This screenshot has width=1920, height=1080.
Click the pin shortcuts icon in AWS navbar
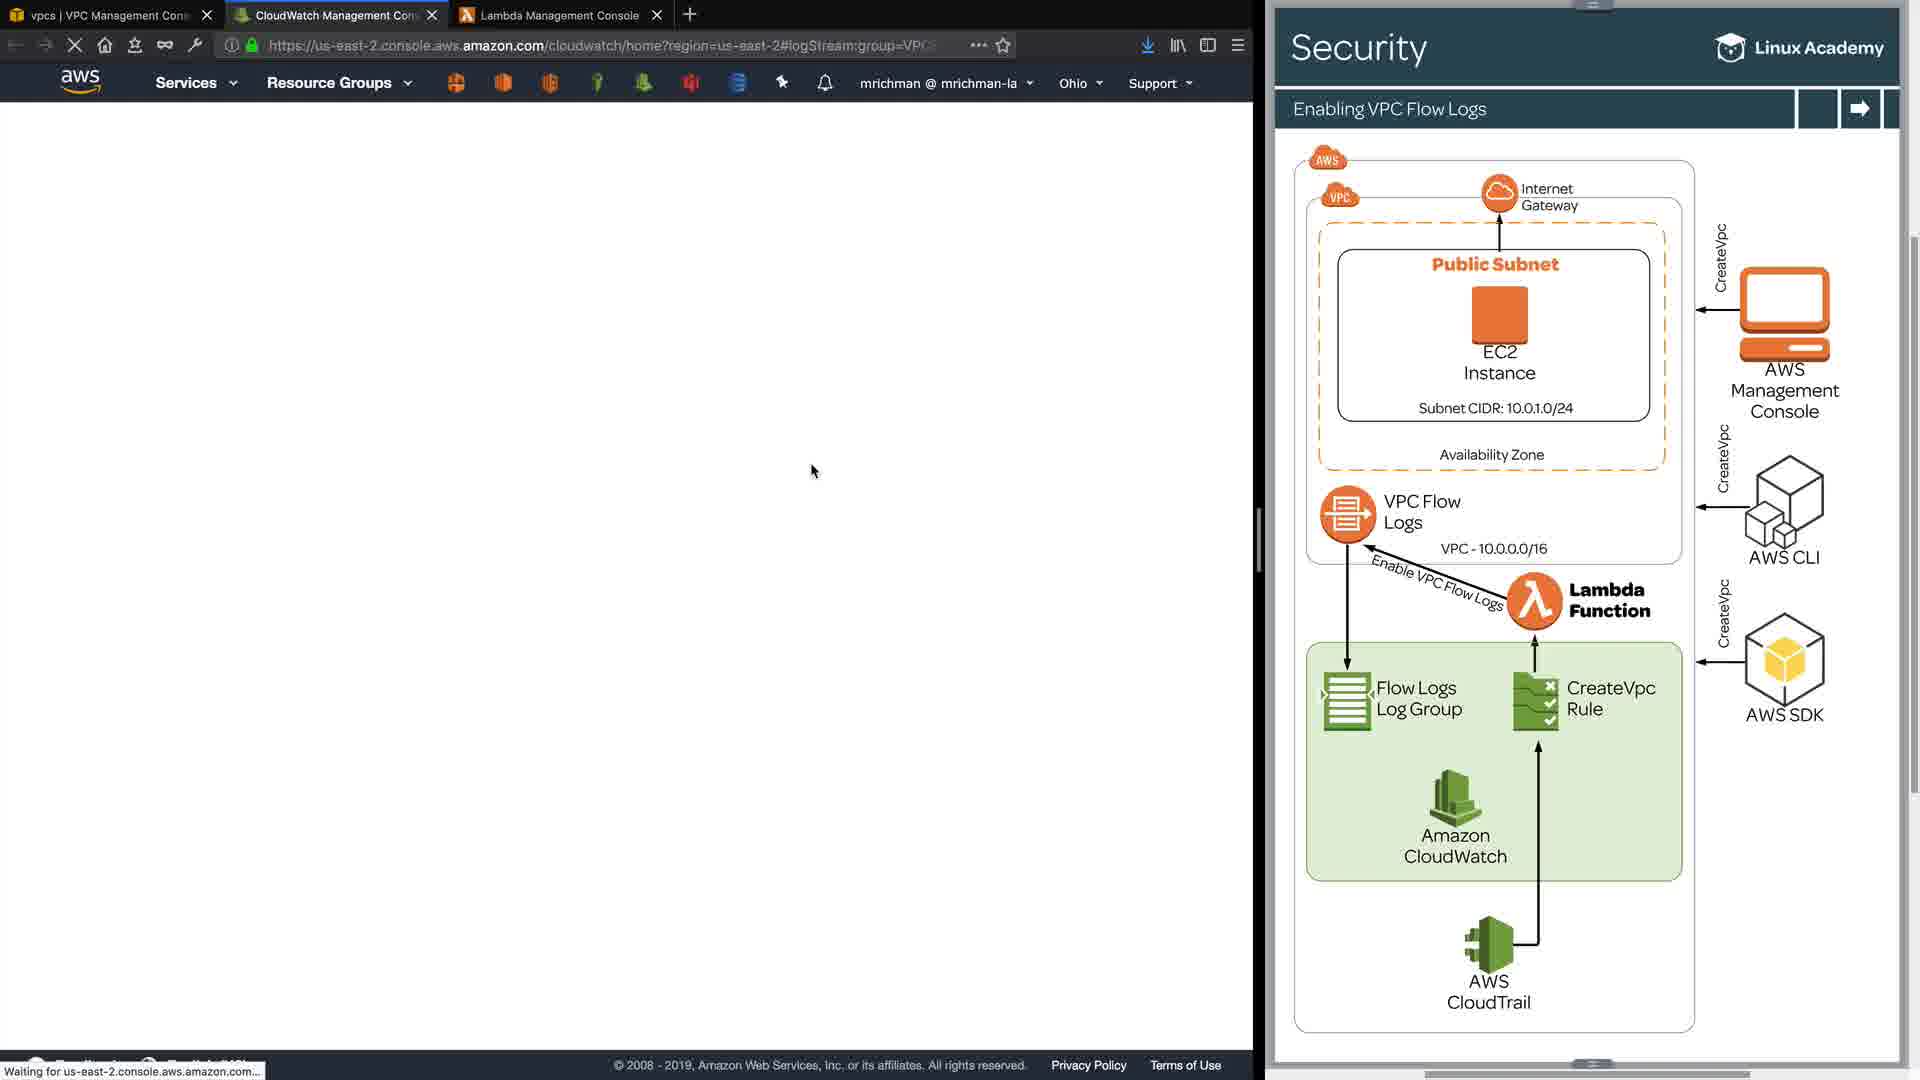(x=782, y=83)
